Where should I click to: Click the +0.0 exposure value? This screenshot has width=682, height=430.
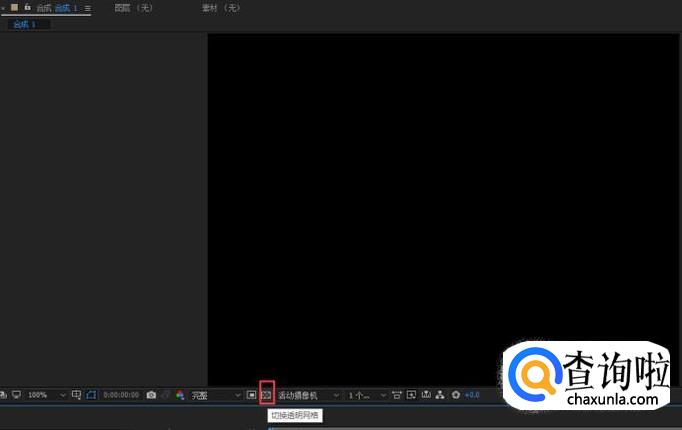472,395
